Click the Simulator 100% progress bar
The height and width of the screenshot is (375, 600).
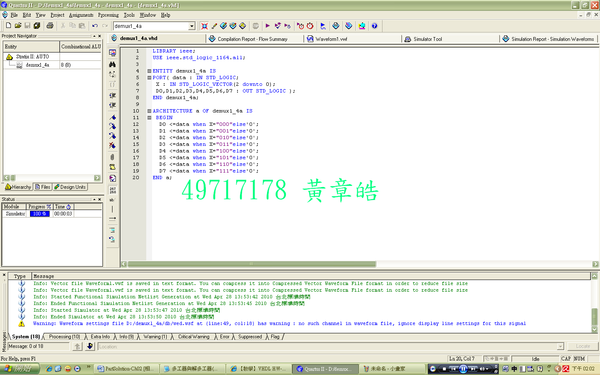pos(40,214)
